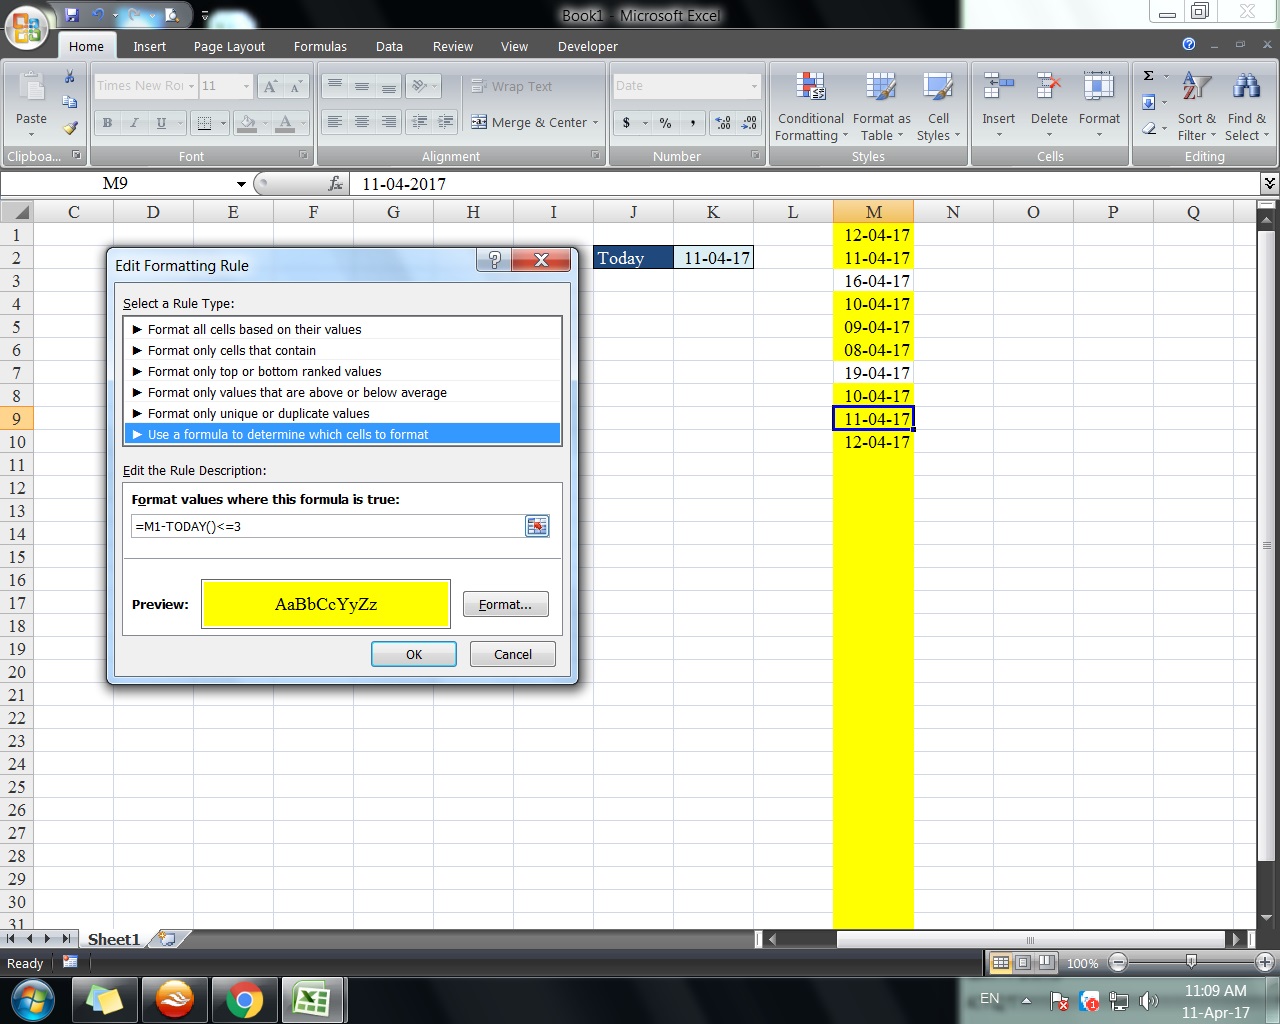Click the Paste clipboard icon

click(31, 92)
